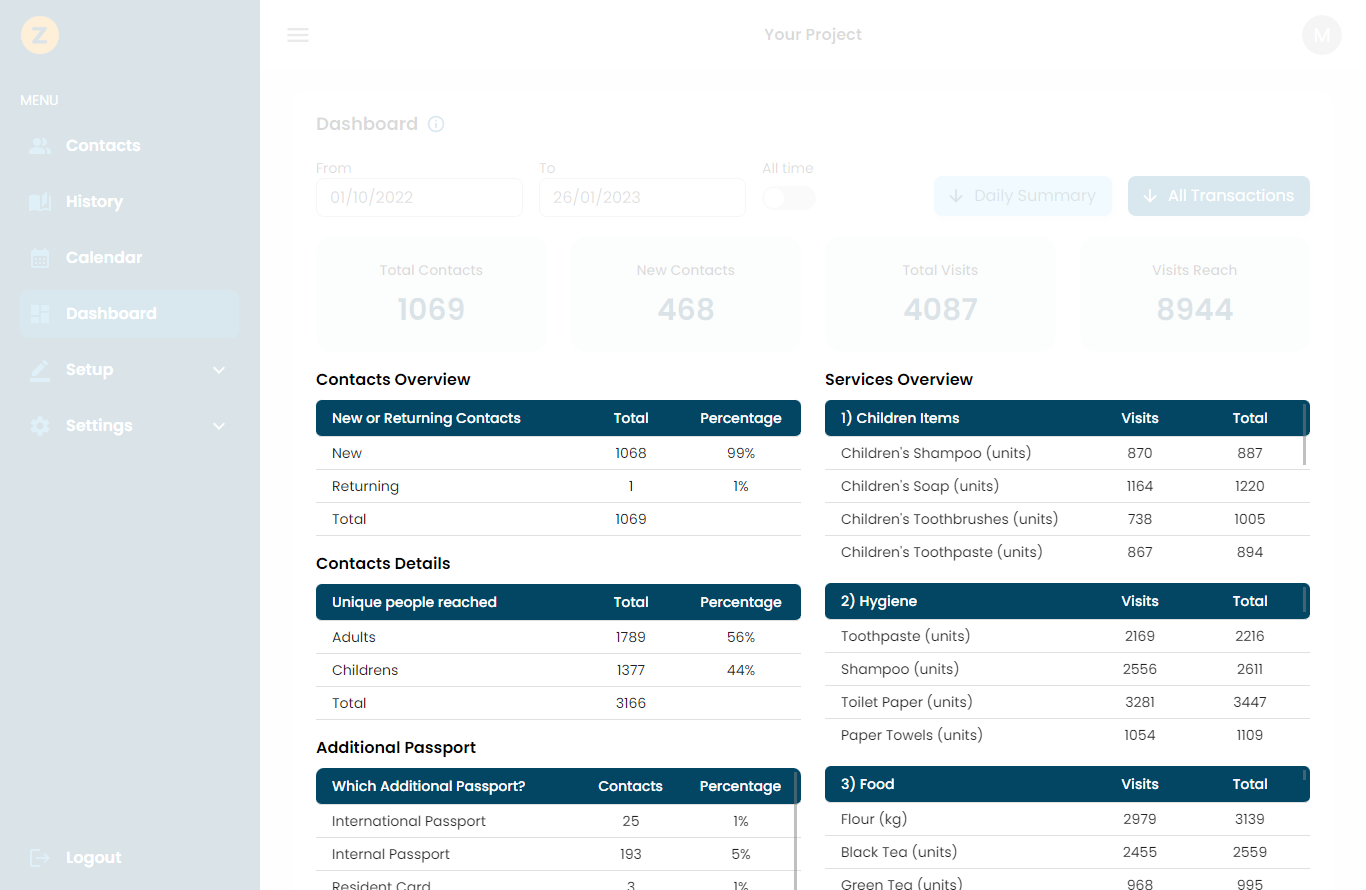
Task: Open the History section icon
Action: click(x=40, y=201)
